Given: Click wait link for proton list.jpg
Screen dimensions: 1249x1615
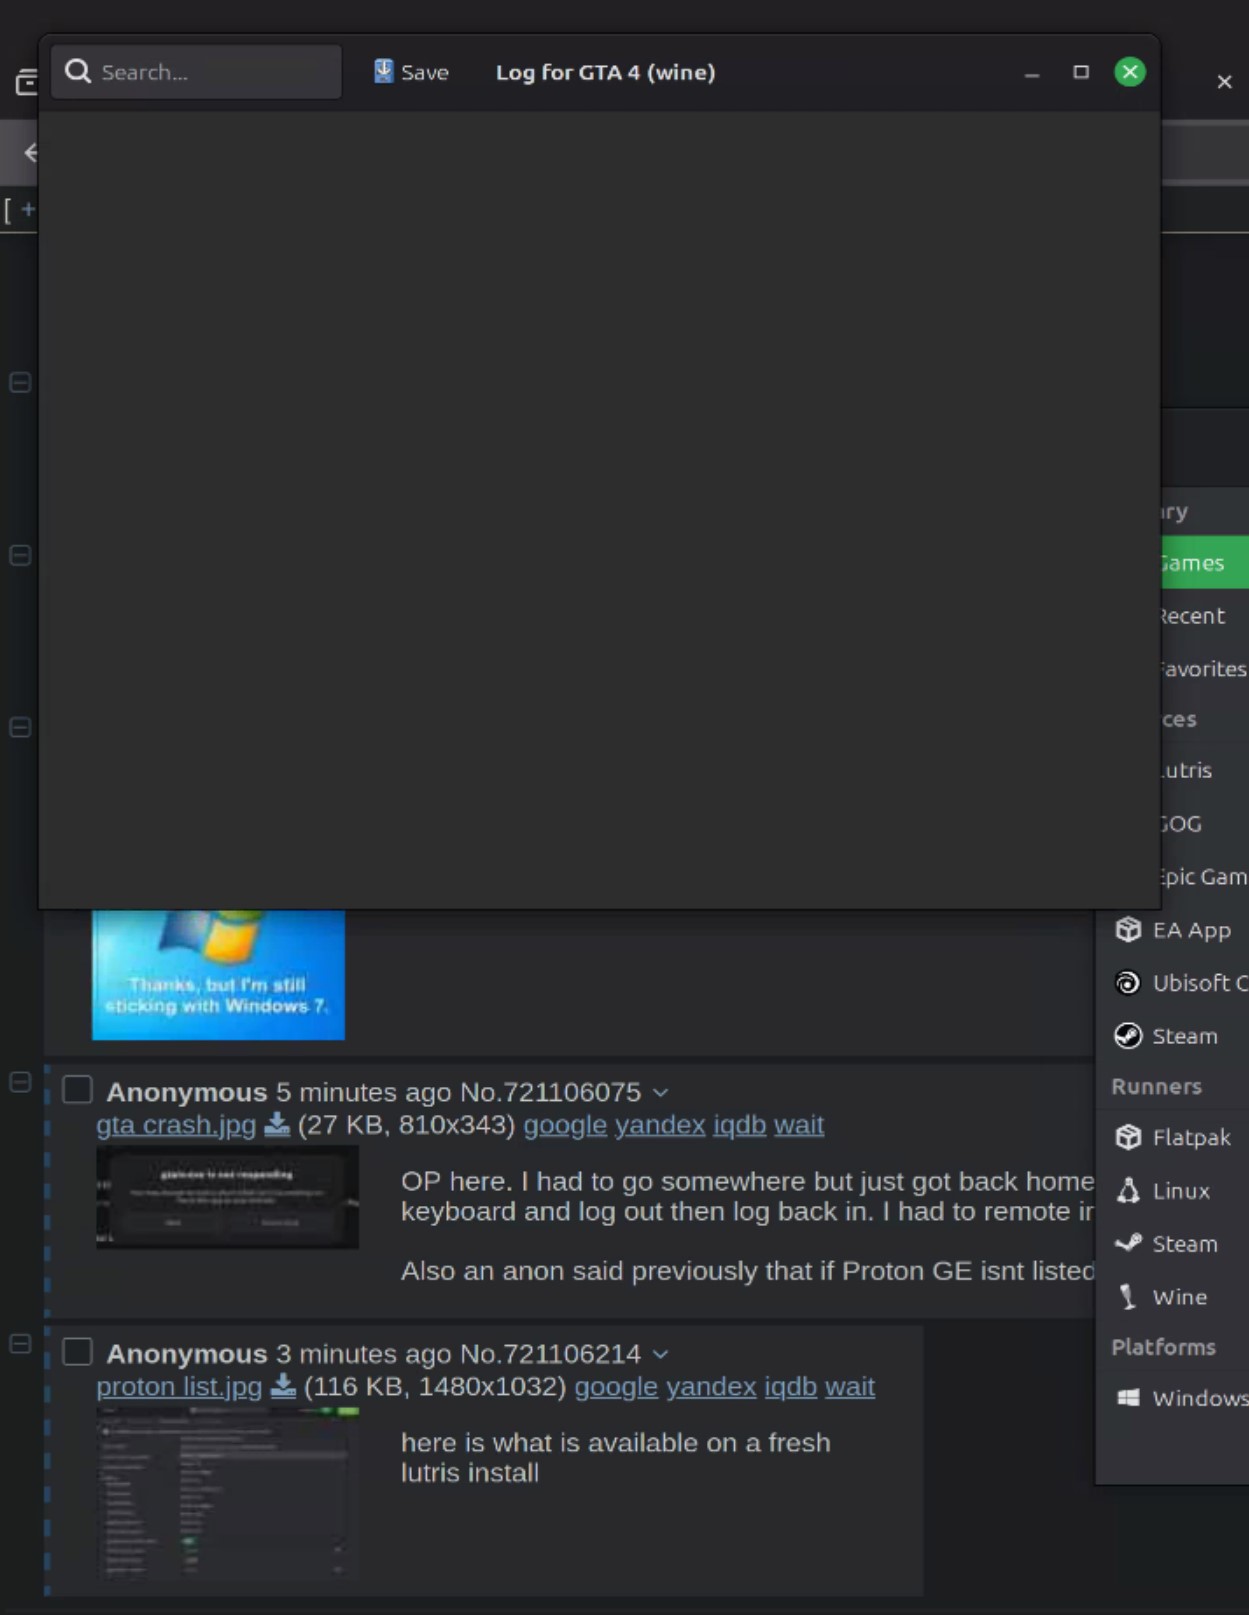Looking at the screenshot, I should point(850,1387).
